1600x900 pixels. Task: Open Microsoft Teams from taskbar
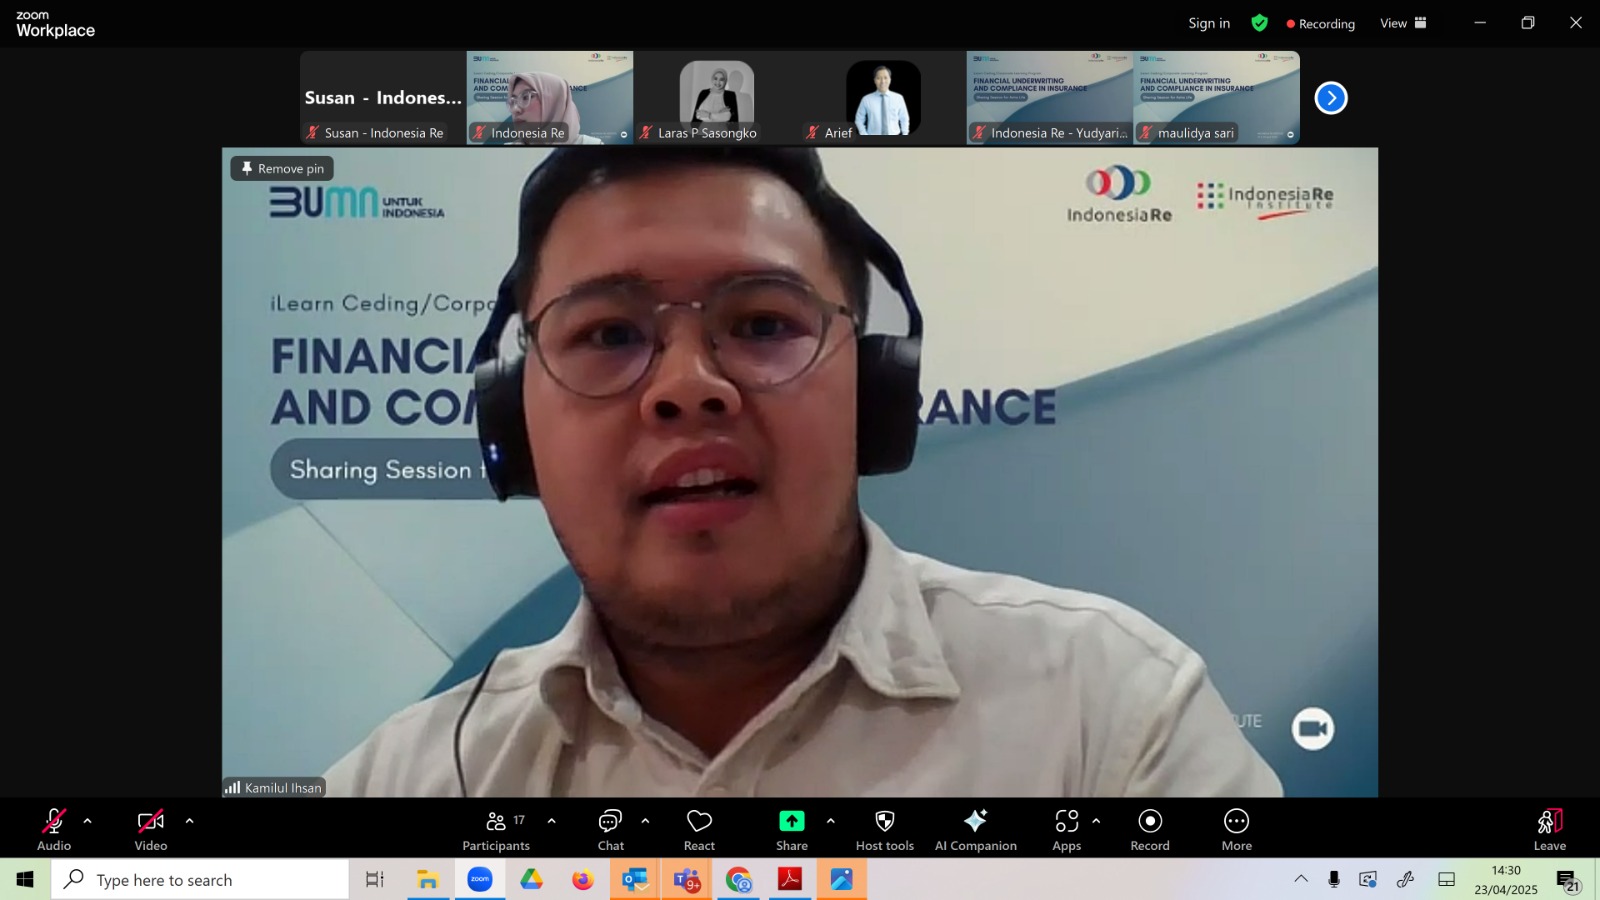coord(687,880)
